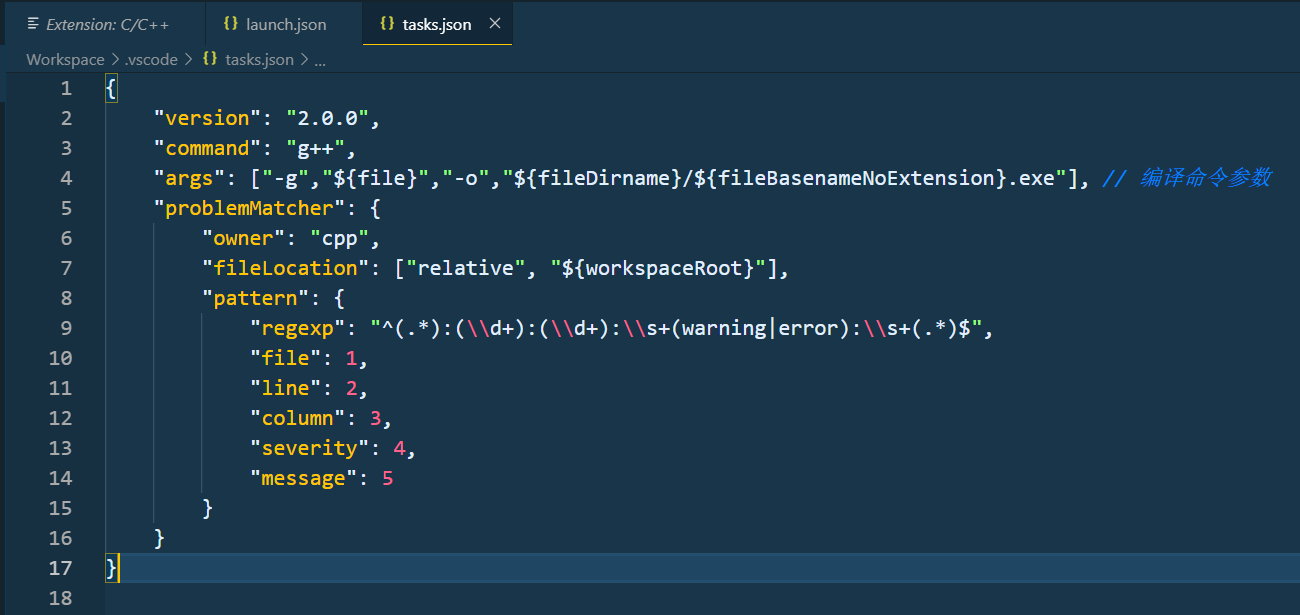Expand the "..." breadcrumb at the end
Viewport: 1300px width, 615px height.
point(320,59)
